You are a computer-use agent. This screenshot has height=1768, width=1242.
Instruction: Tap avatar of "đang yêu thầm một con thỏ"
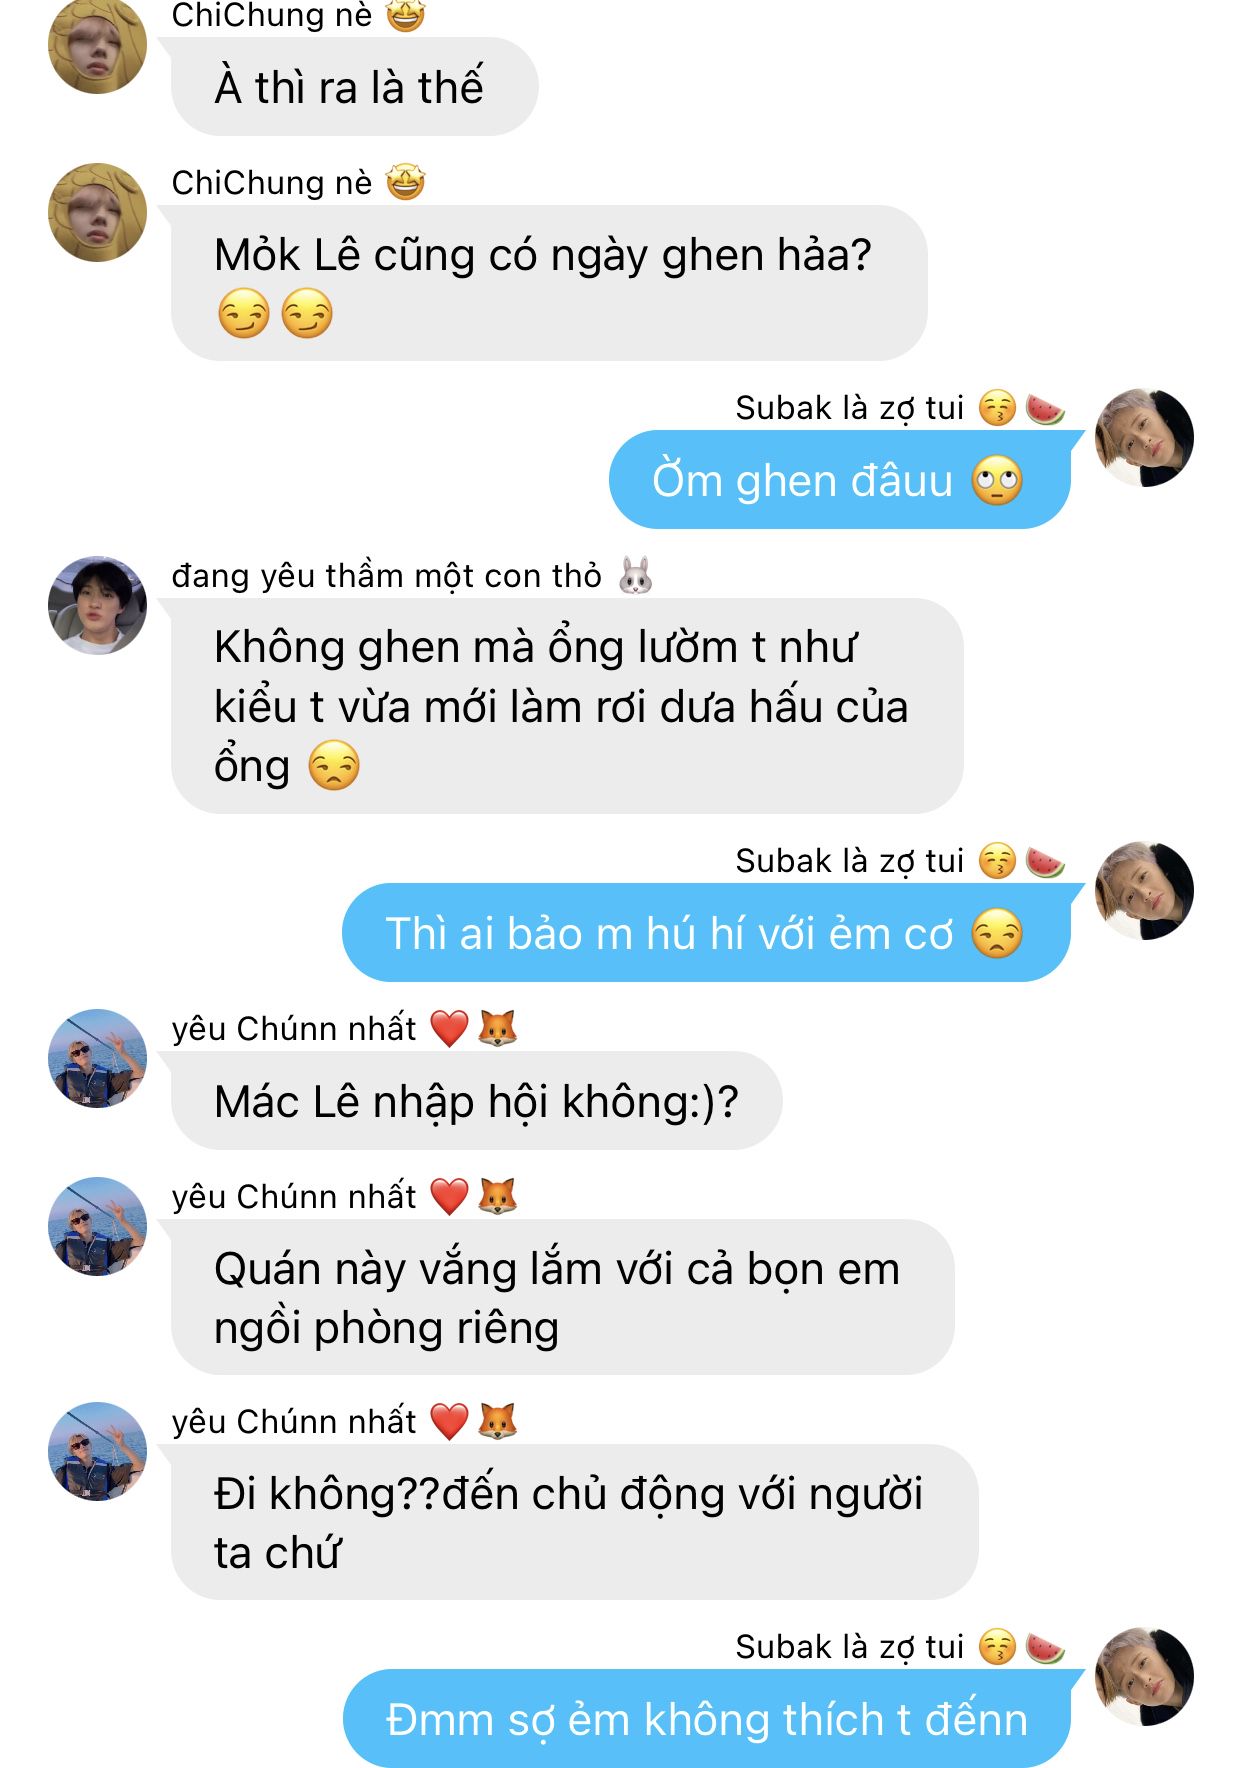98,605
